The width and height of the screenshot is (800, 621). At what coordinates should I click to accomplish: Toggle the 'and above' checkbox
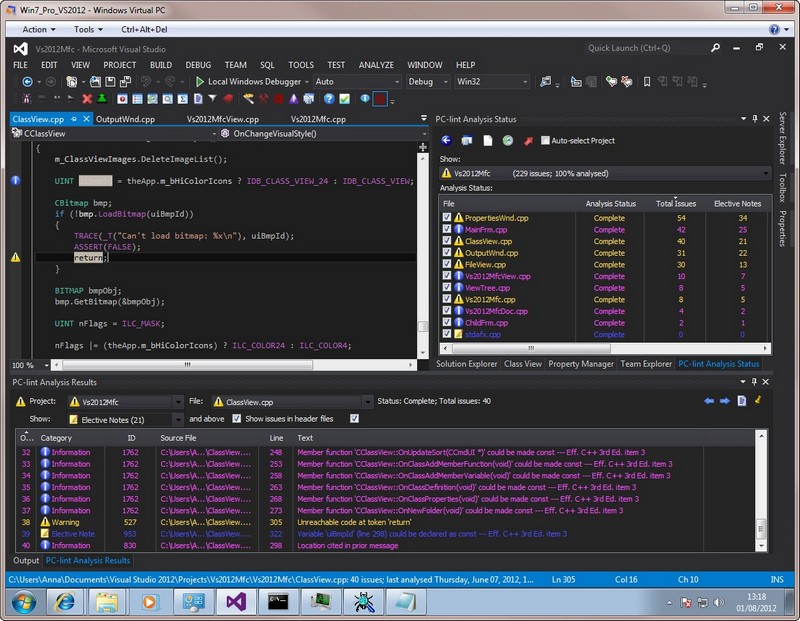point(237,419)
